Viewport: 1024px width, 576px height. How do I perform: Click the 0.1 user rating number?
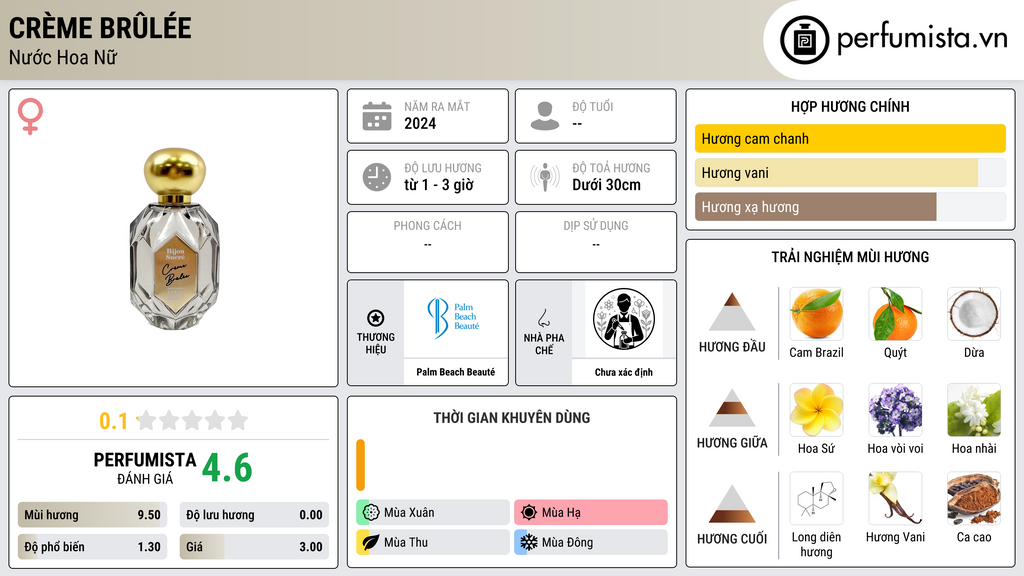114,421
